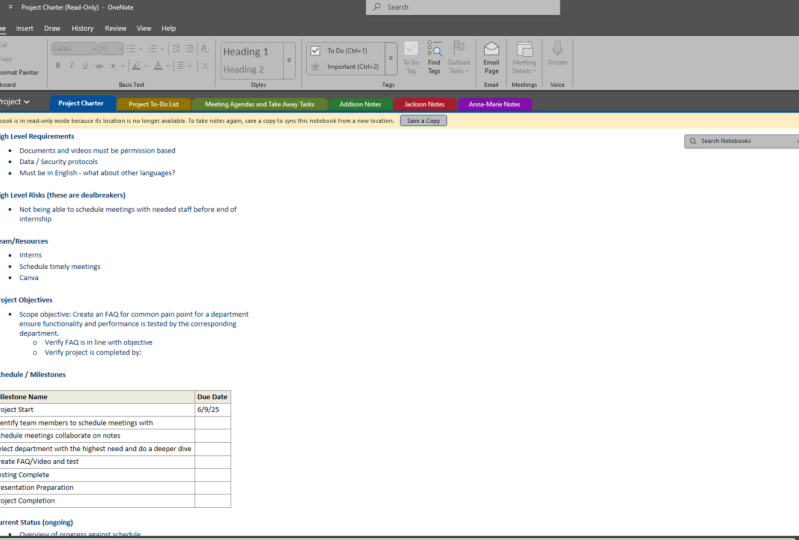Click the Save a Copy button
Screen dimensions: 799x540
pos(423,121)
